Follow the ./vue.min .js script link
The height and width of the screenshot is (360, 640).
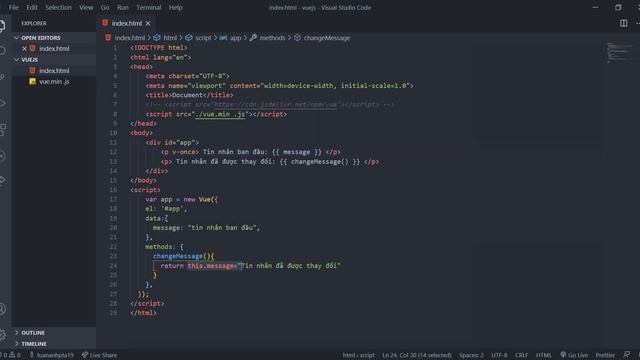pyautogui.click(x=220, y=114)
